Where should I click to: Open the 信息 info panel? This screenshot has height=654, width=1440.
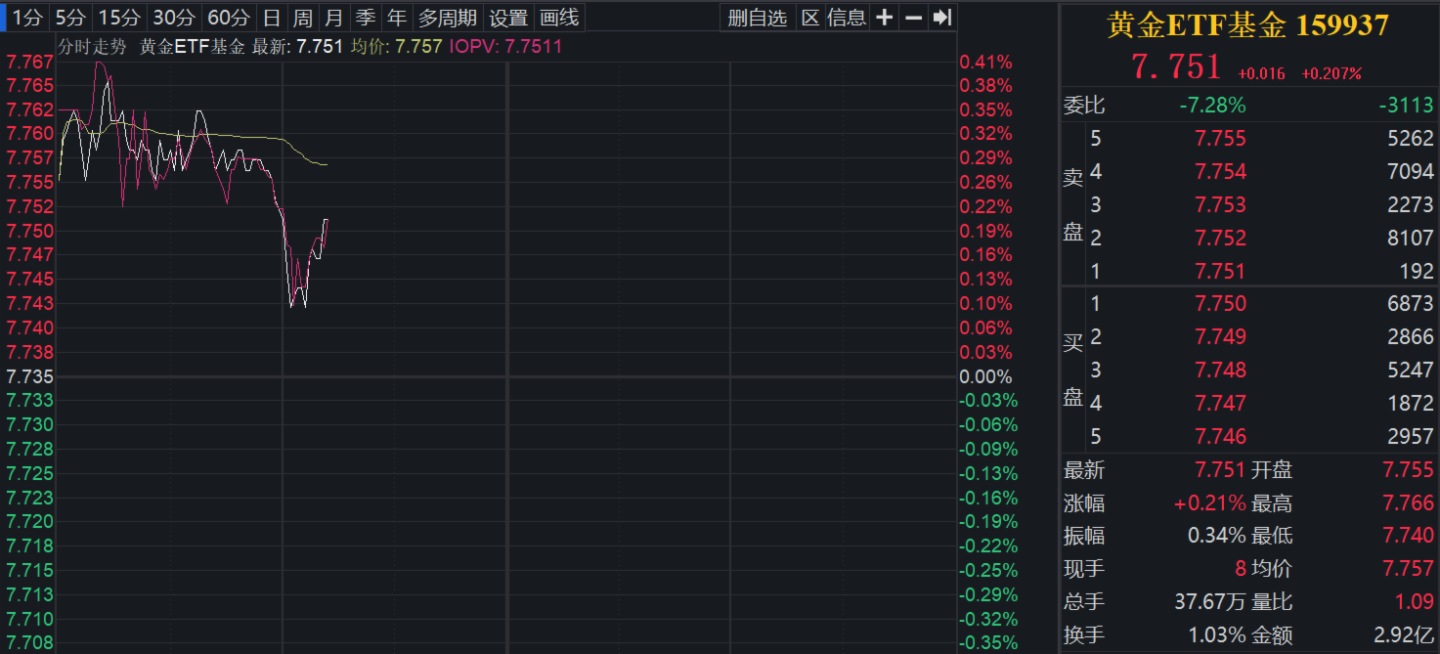(x=846, y=17)
